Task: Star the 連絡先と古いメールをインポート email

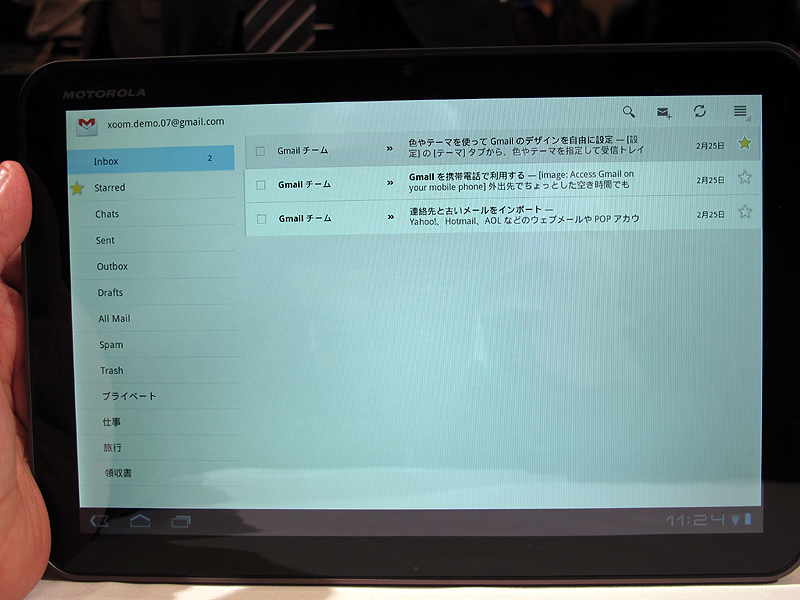Action: point(745,211)
